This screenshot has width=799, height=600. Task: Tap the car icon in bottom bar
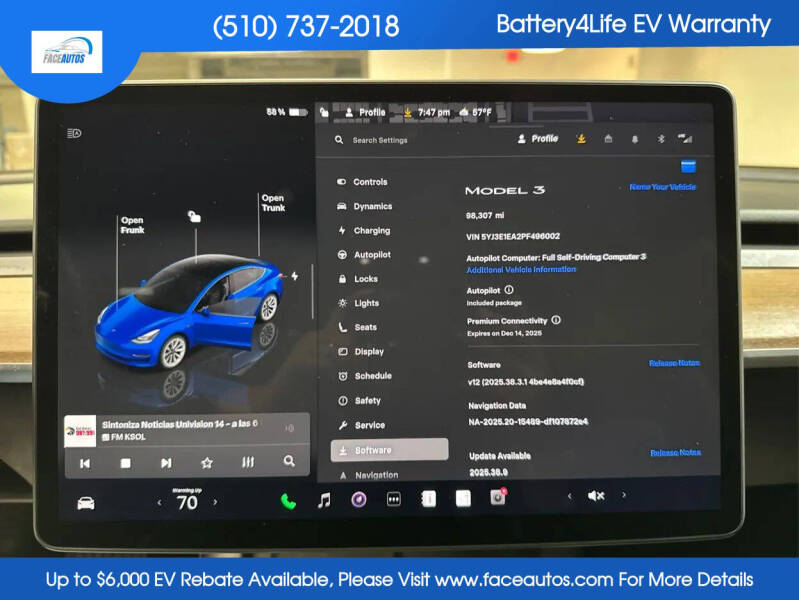[86, 503]
